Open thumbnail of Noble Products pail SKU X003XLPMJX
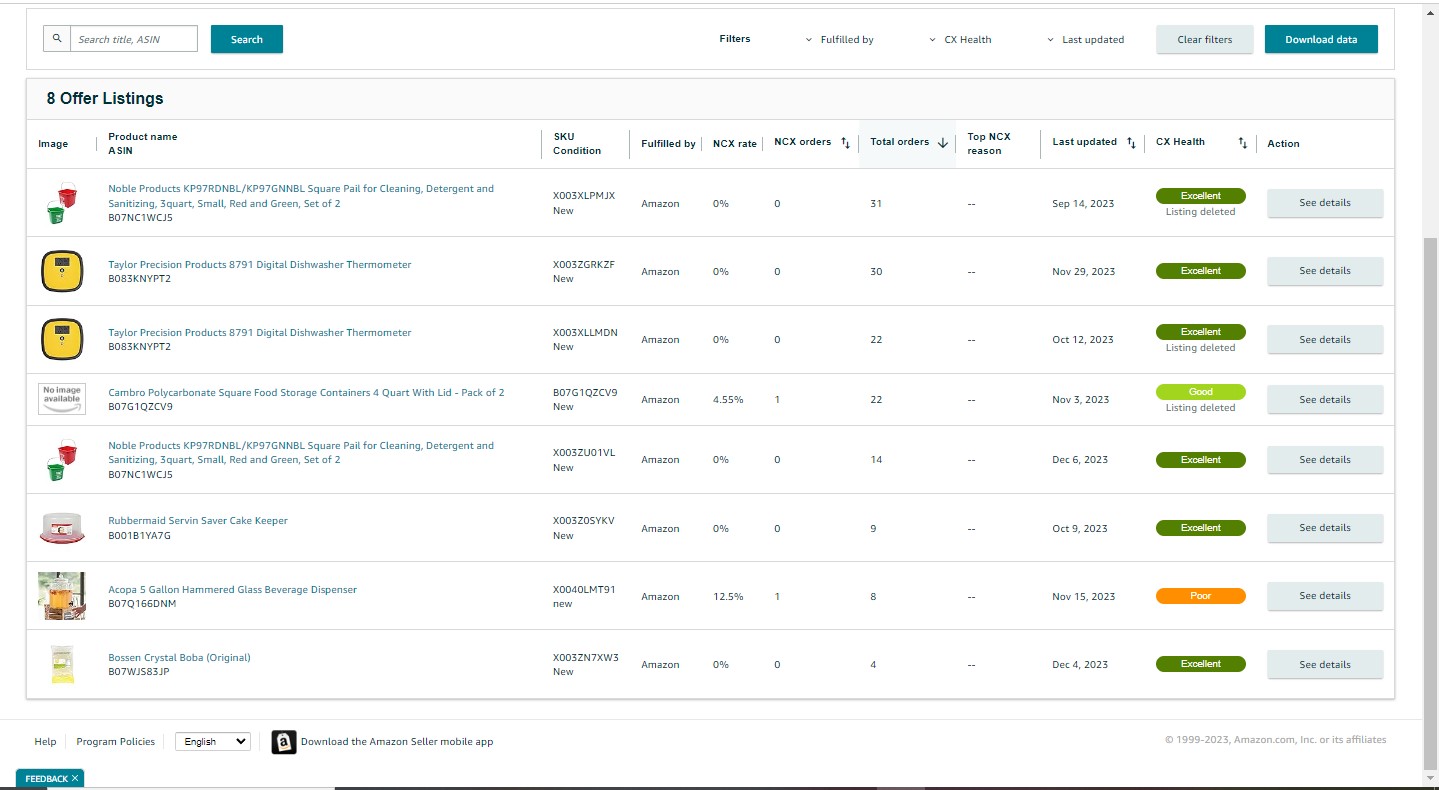 tap(62, 203)
